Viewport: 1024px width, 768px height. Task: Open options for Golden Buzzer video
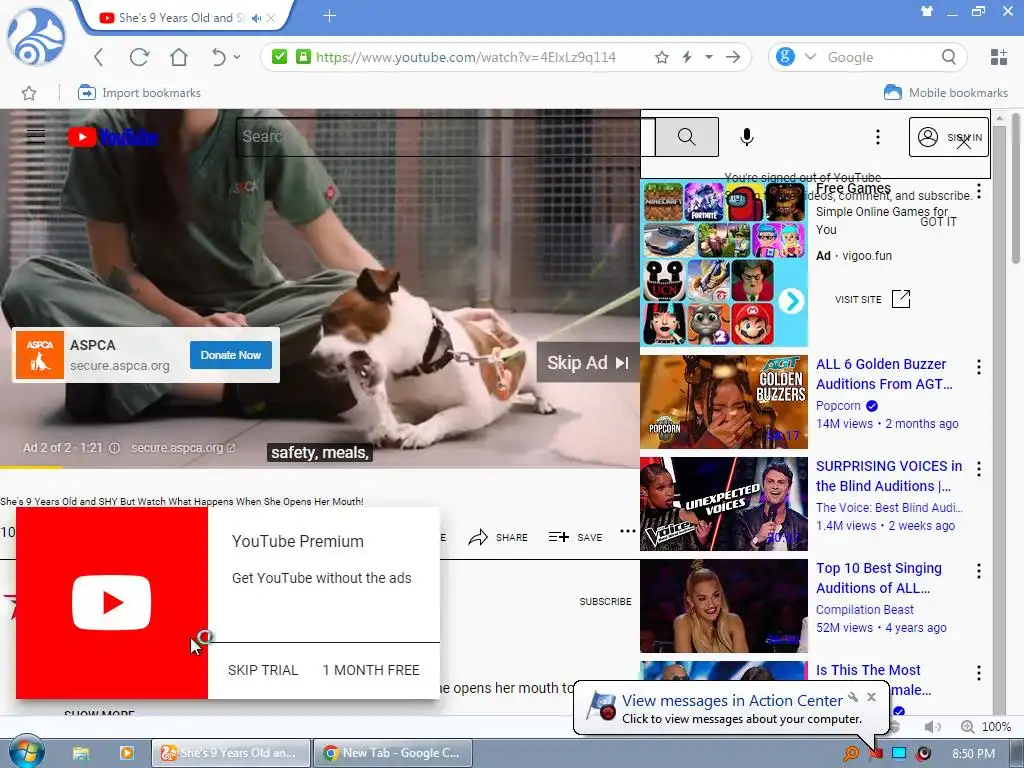pyautogui.click(x=979, y=367)
